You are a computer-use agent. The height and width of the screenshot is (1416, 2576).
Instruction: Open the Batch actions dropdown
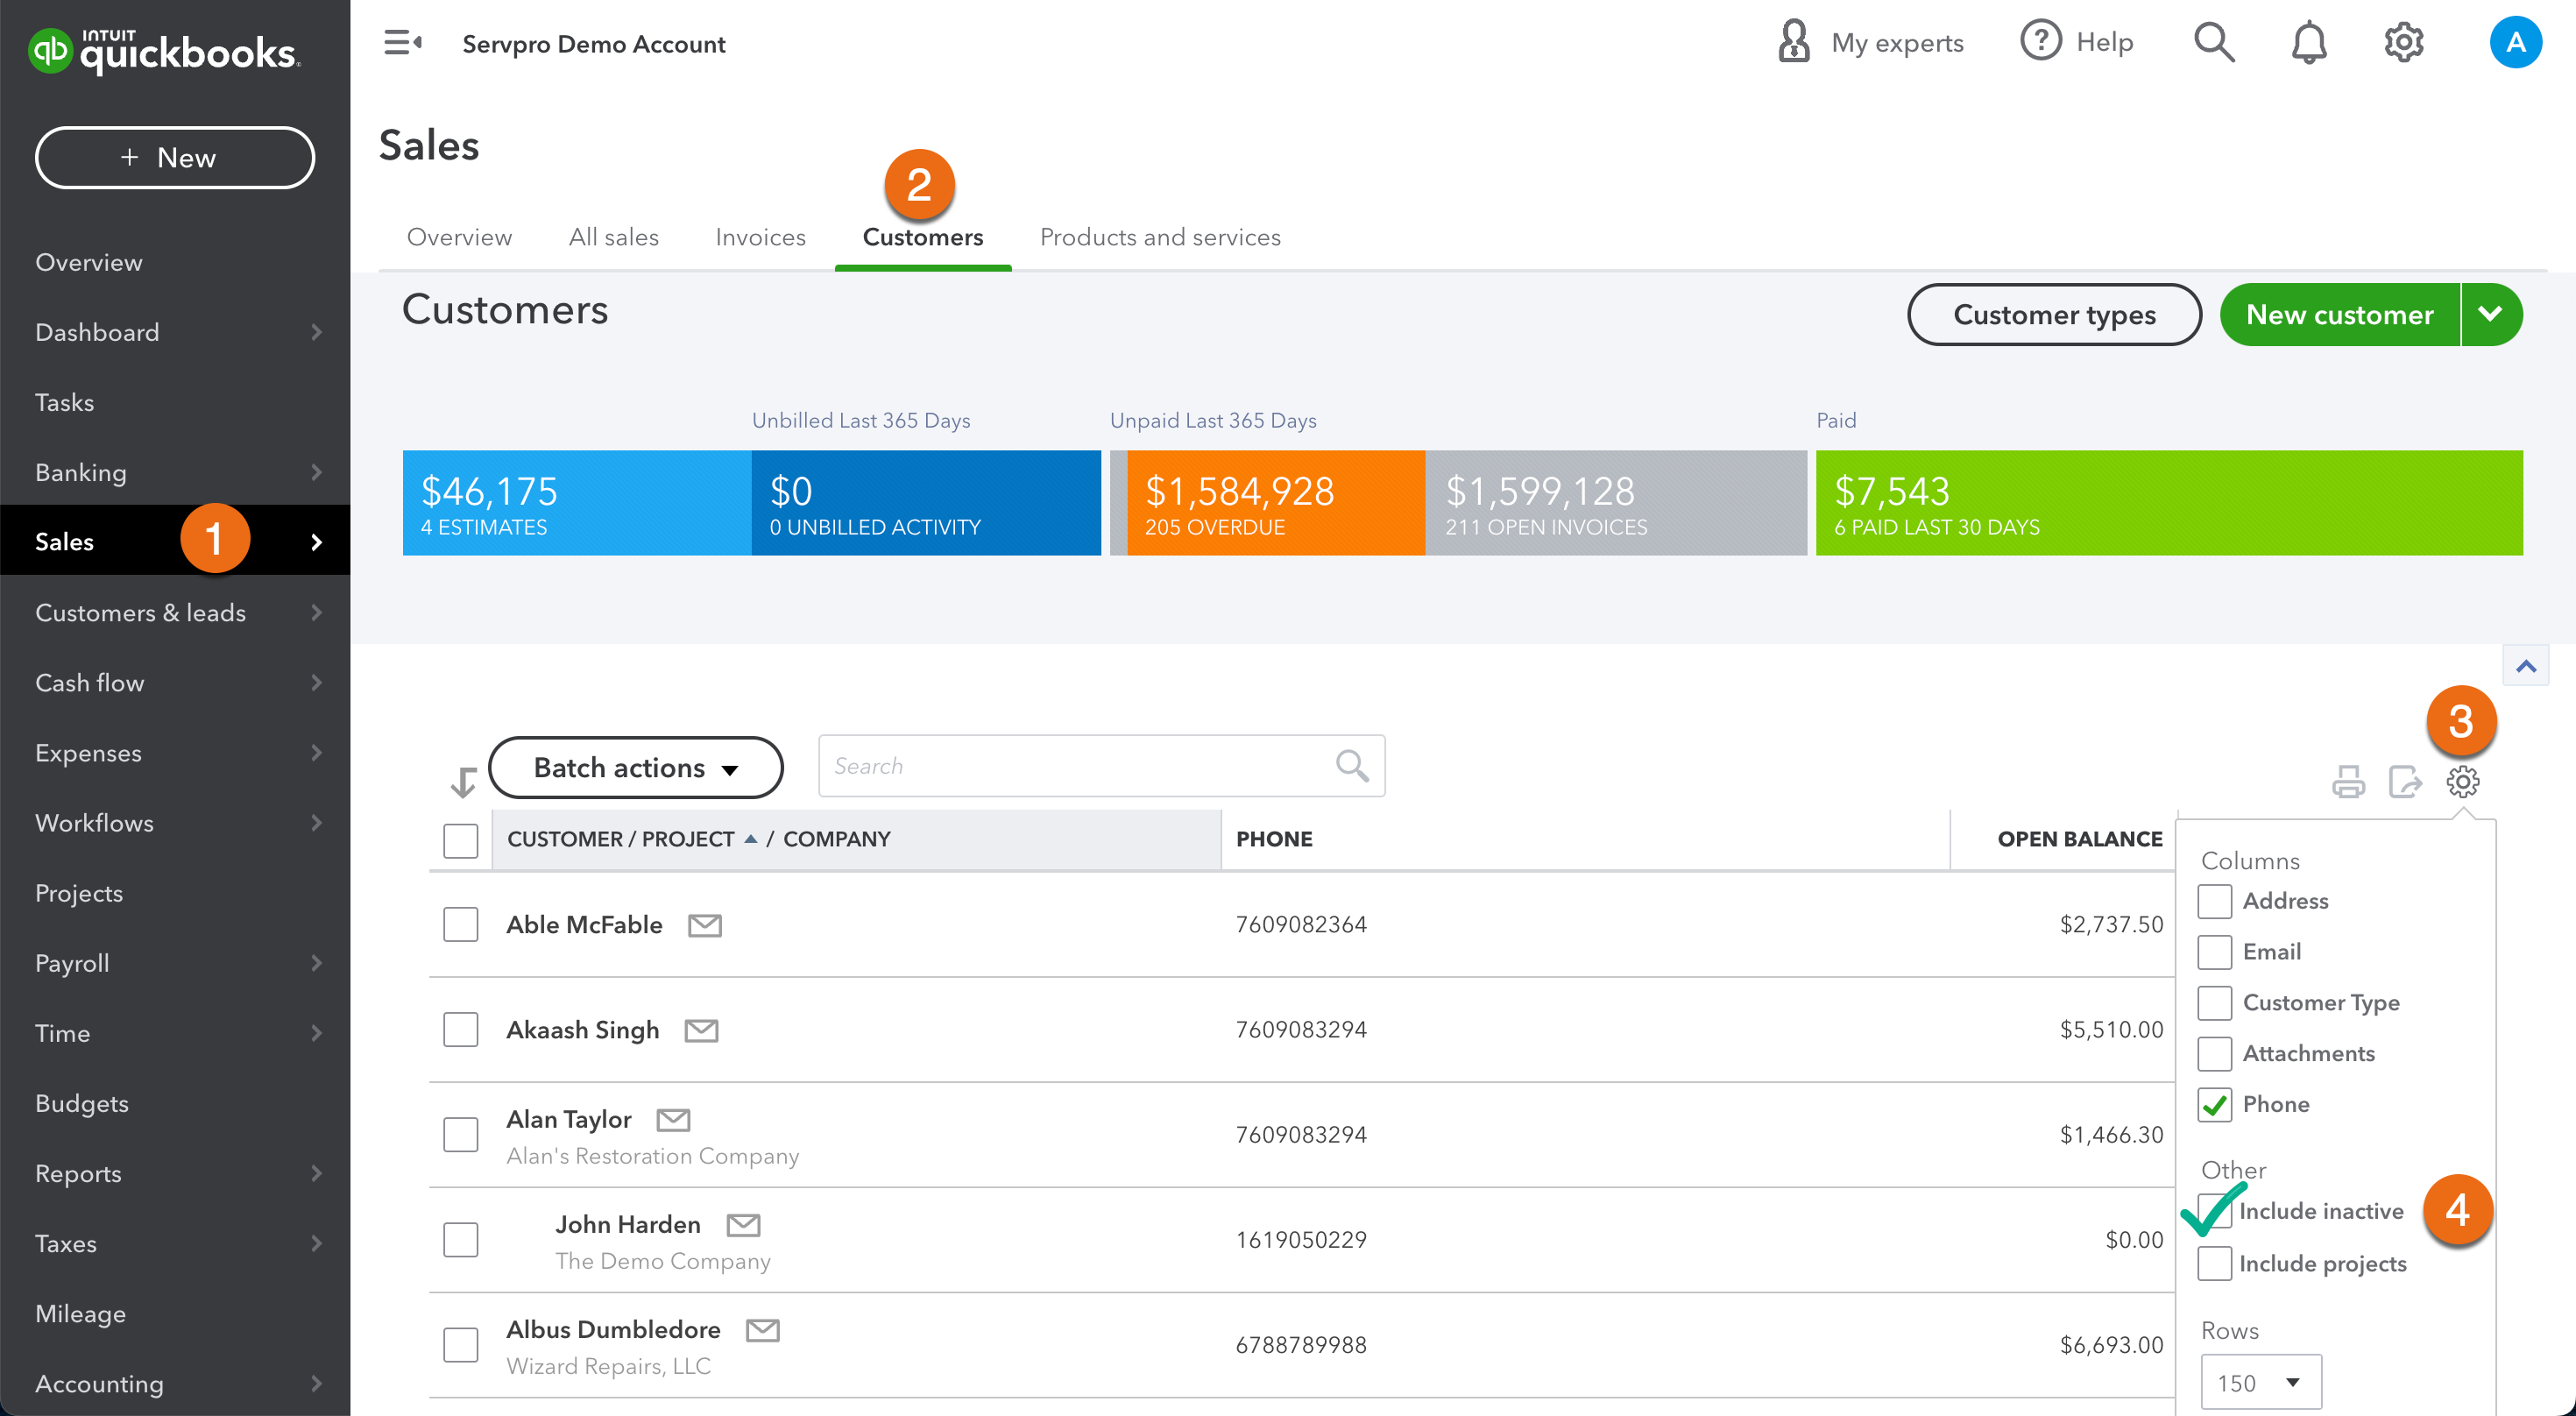point(635,767)
